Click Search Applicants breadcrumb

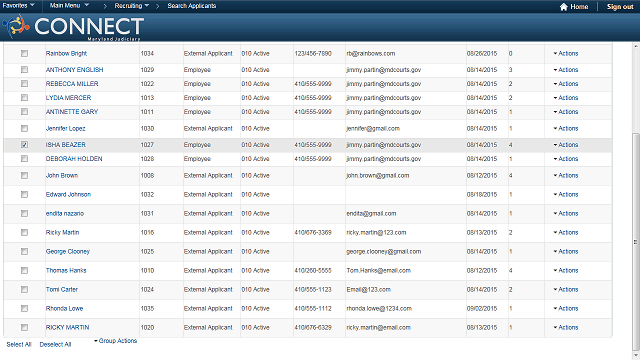[x=192, y=6]
